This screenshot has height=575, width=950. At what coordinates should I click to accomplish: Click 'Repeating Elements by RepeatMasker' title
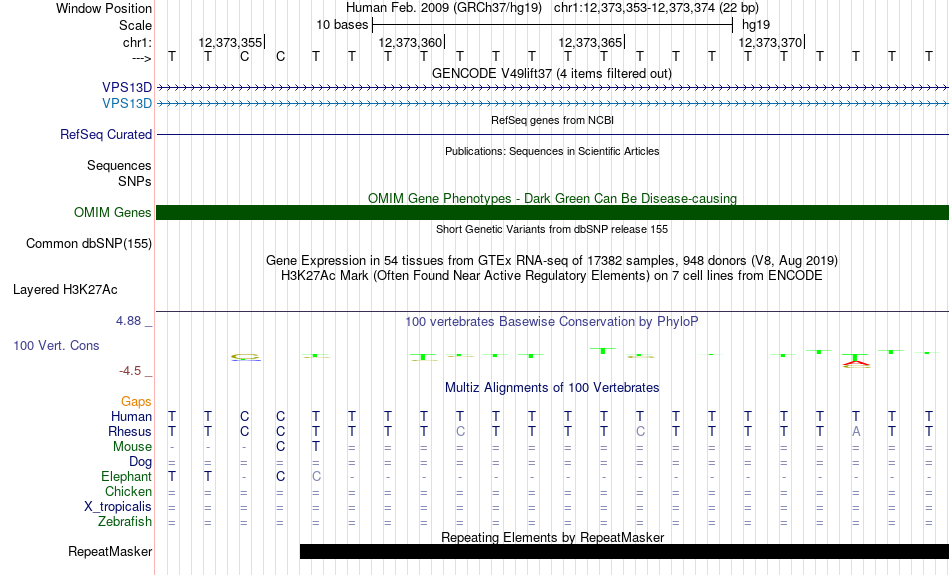coord(553,537)
